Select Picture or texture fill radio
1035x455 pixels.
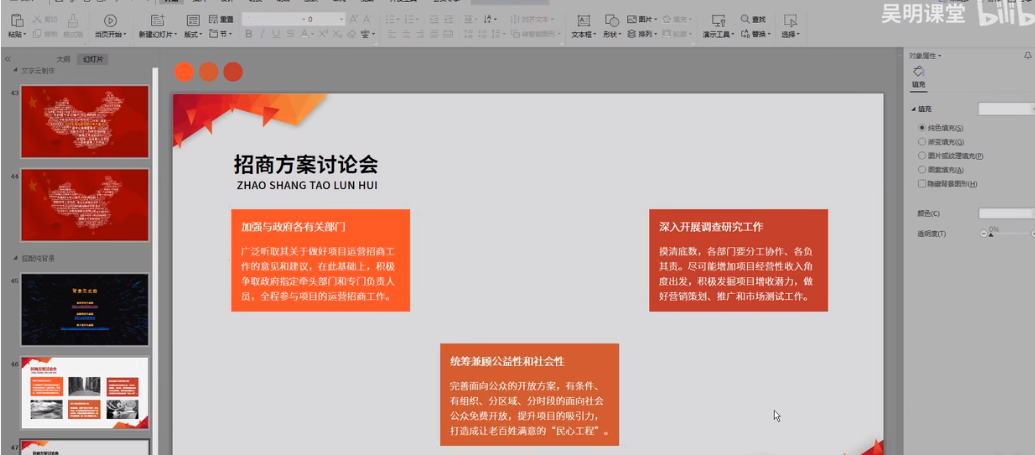pos(922,156)
